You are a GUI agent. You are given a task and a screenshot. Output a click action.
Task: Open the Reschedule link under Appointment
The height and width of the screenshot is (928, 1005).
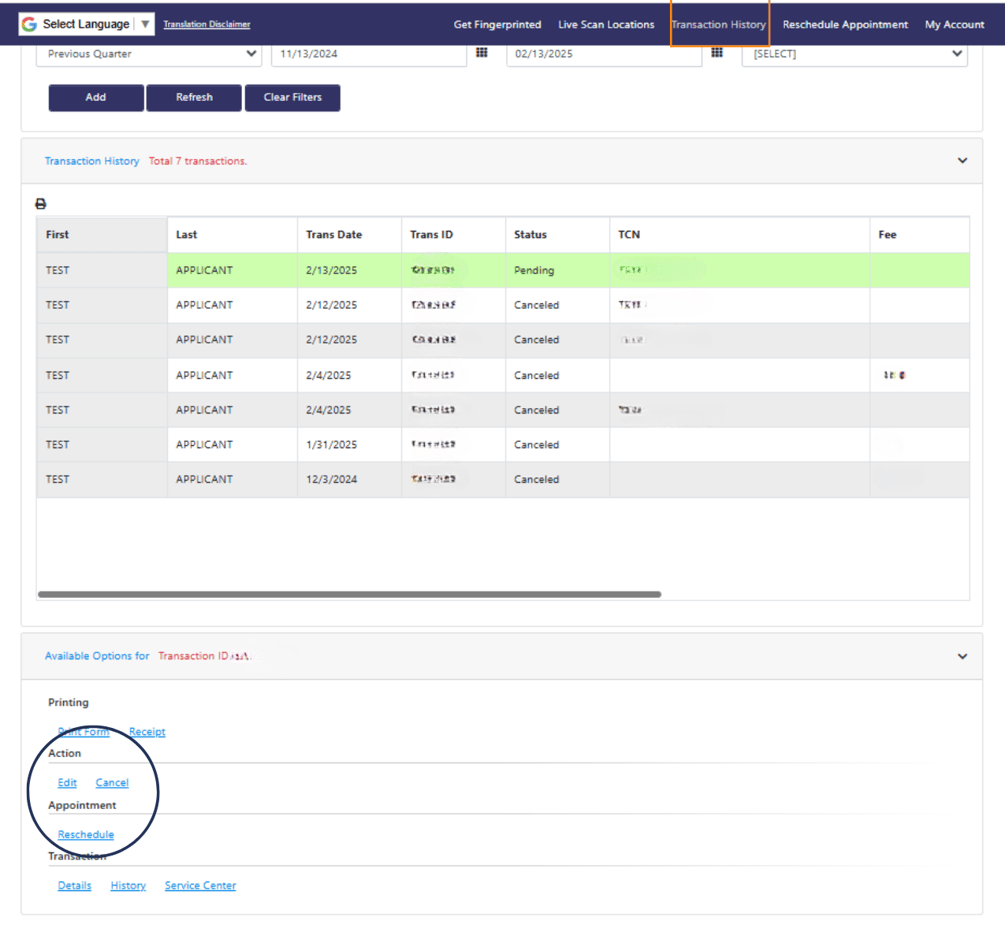click(85, 834)
